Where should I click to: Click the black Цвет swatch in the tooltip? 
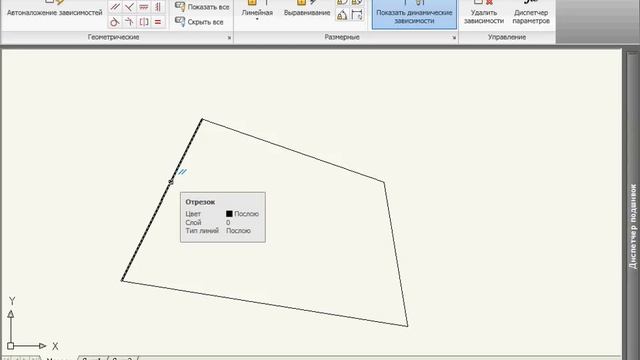229,213
